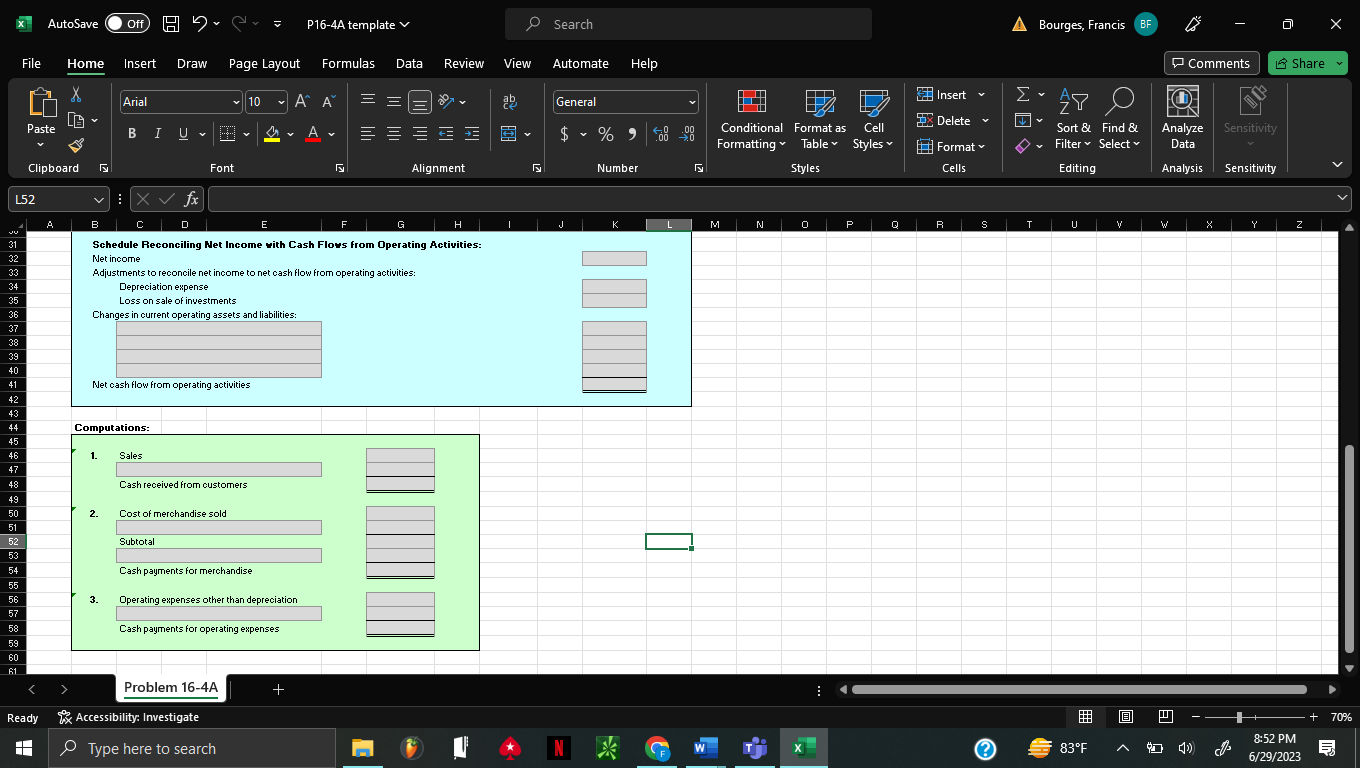Toggle Italic formatting
Screen dimensions: 1360x768
click(156, 134)
